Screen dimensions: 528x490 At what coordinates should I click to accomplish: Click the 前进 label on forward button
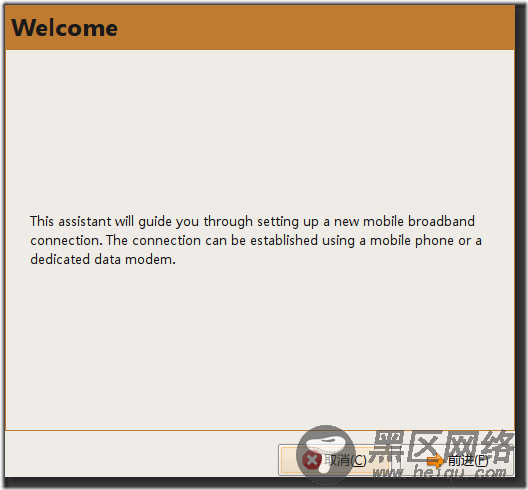coord(460,460)
